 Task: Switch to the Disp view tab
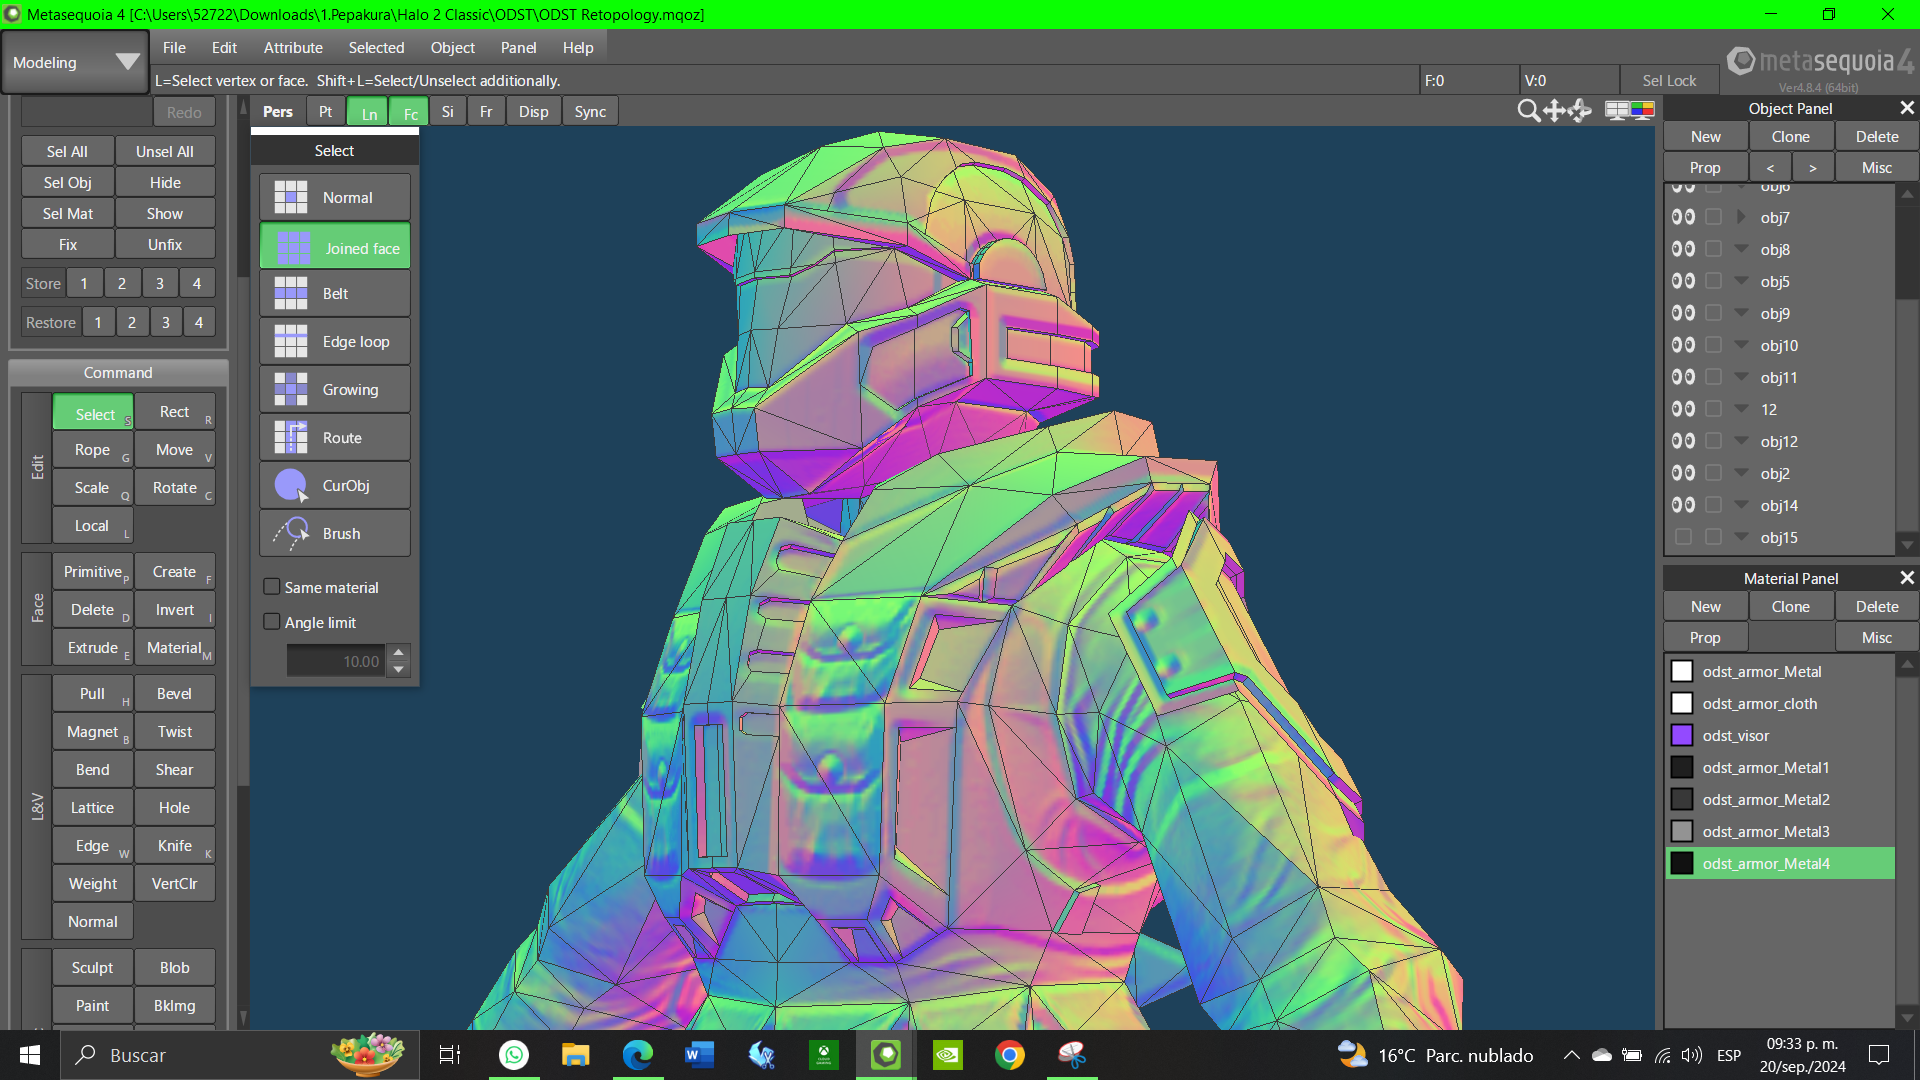tap(533, 112)
